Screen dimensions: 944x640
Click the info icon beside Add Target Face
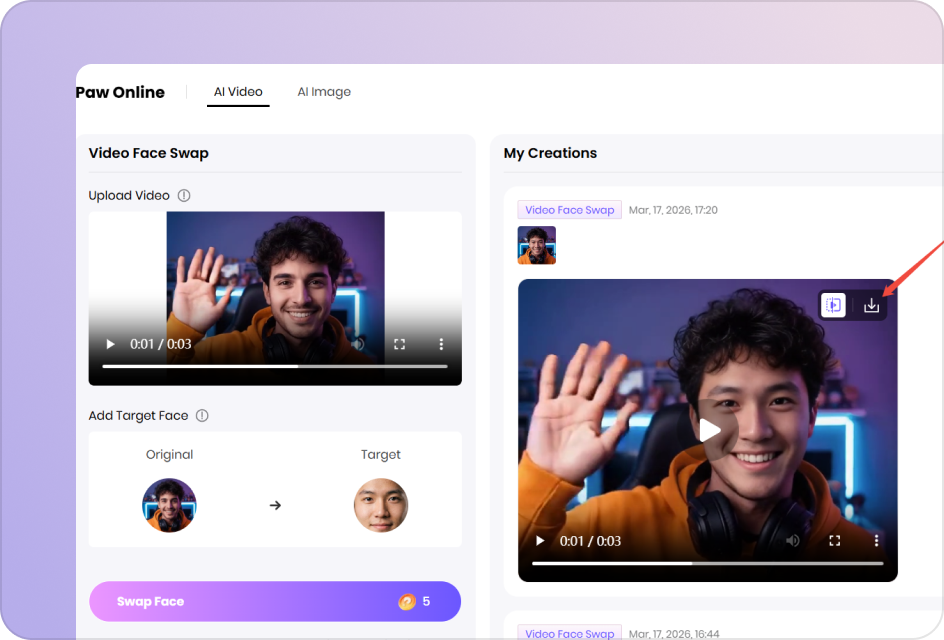[x=202, y=416]
